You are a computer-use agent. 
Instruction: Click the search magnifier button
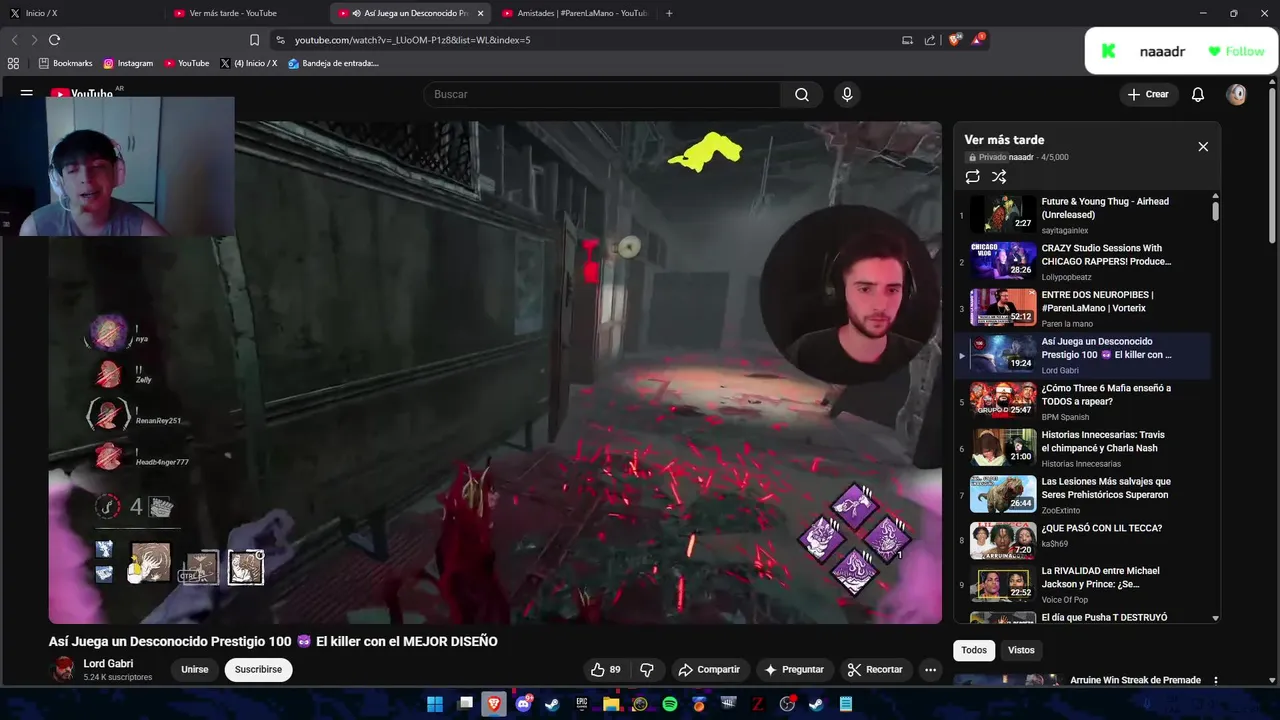802,94
